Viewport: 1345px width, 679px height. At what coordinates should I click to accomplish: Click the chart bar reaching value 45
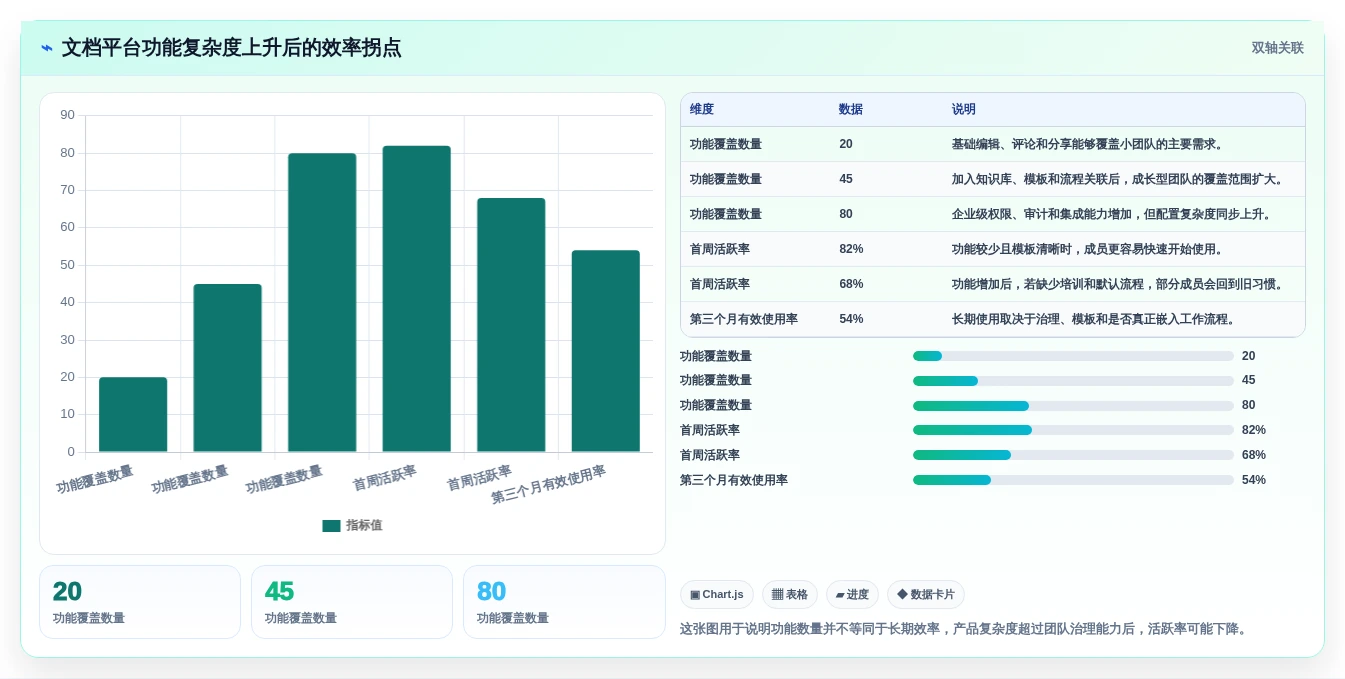(x=227, y=368)
